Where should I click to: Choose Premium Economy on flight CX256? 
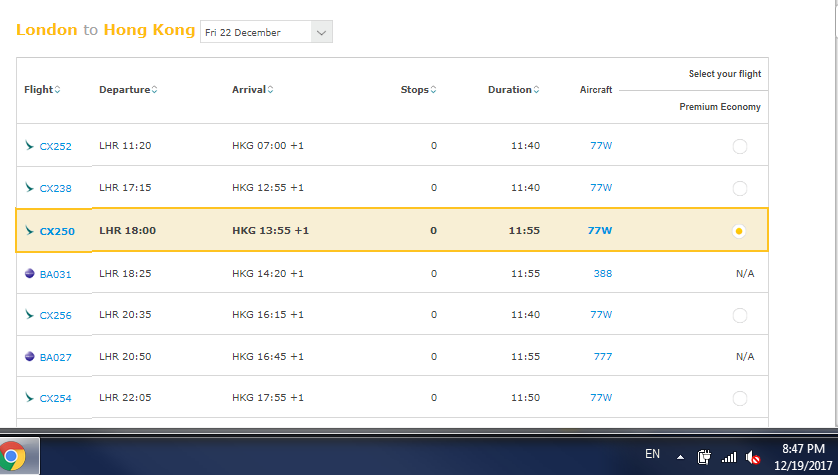(x=739, y=315)
